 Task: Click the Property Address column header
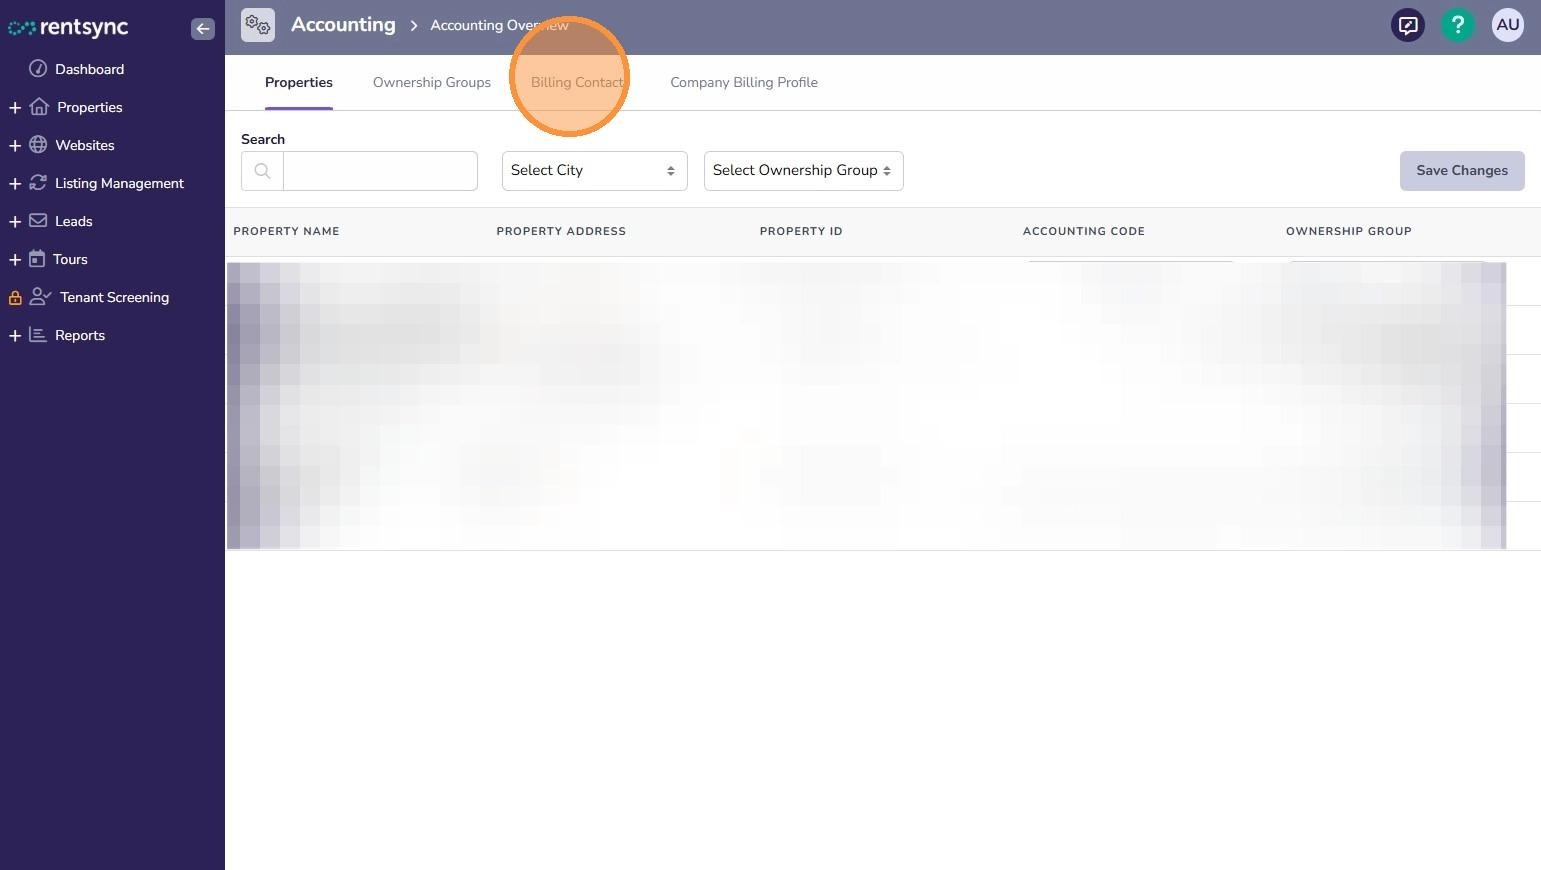point(561,231)
